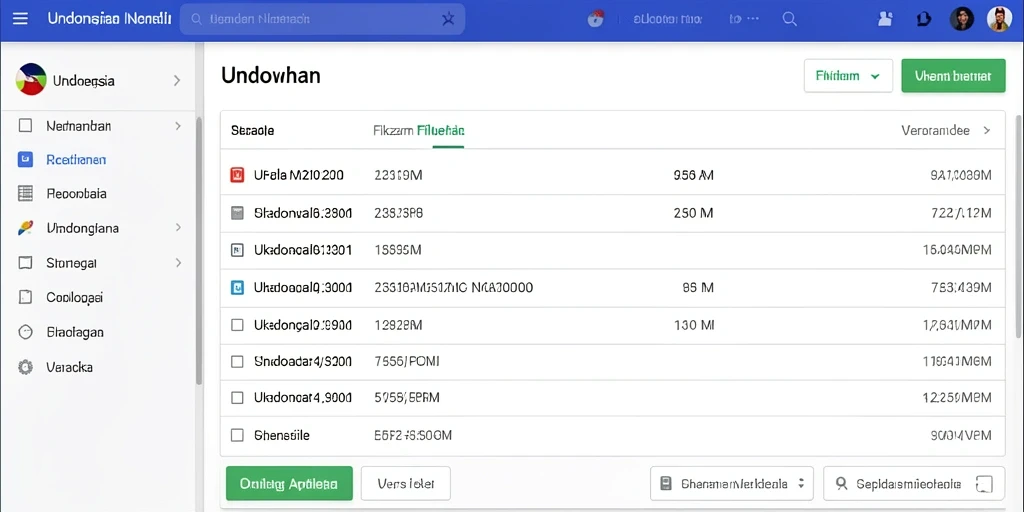The width and height of the screenshot is (1024, 512).
Task: Click the green Ooniegg Apdeaa button
Action: tap(289, 483)
